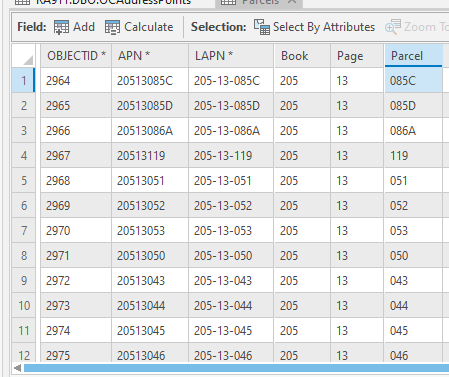Click the Zoom To selection icon
The width and height of the screenshot is (449, 377).
(x=393, y=27)
